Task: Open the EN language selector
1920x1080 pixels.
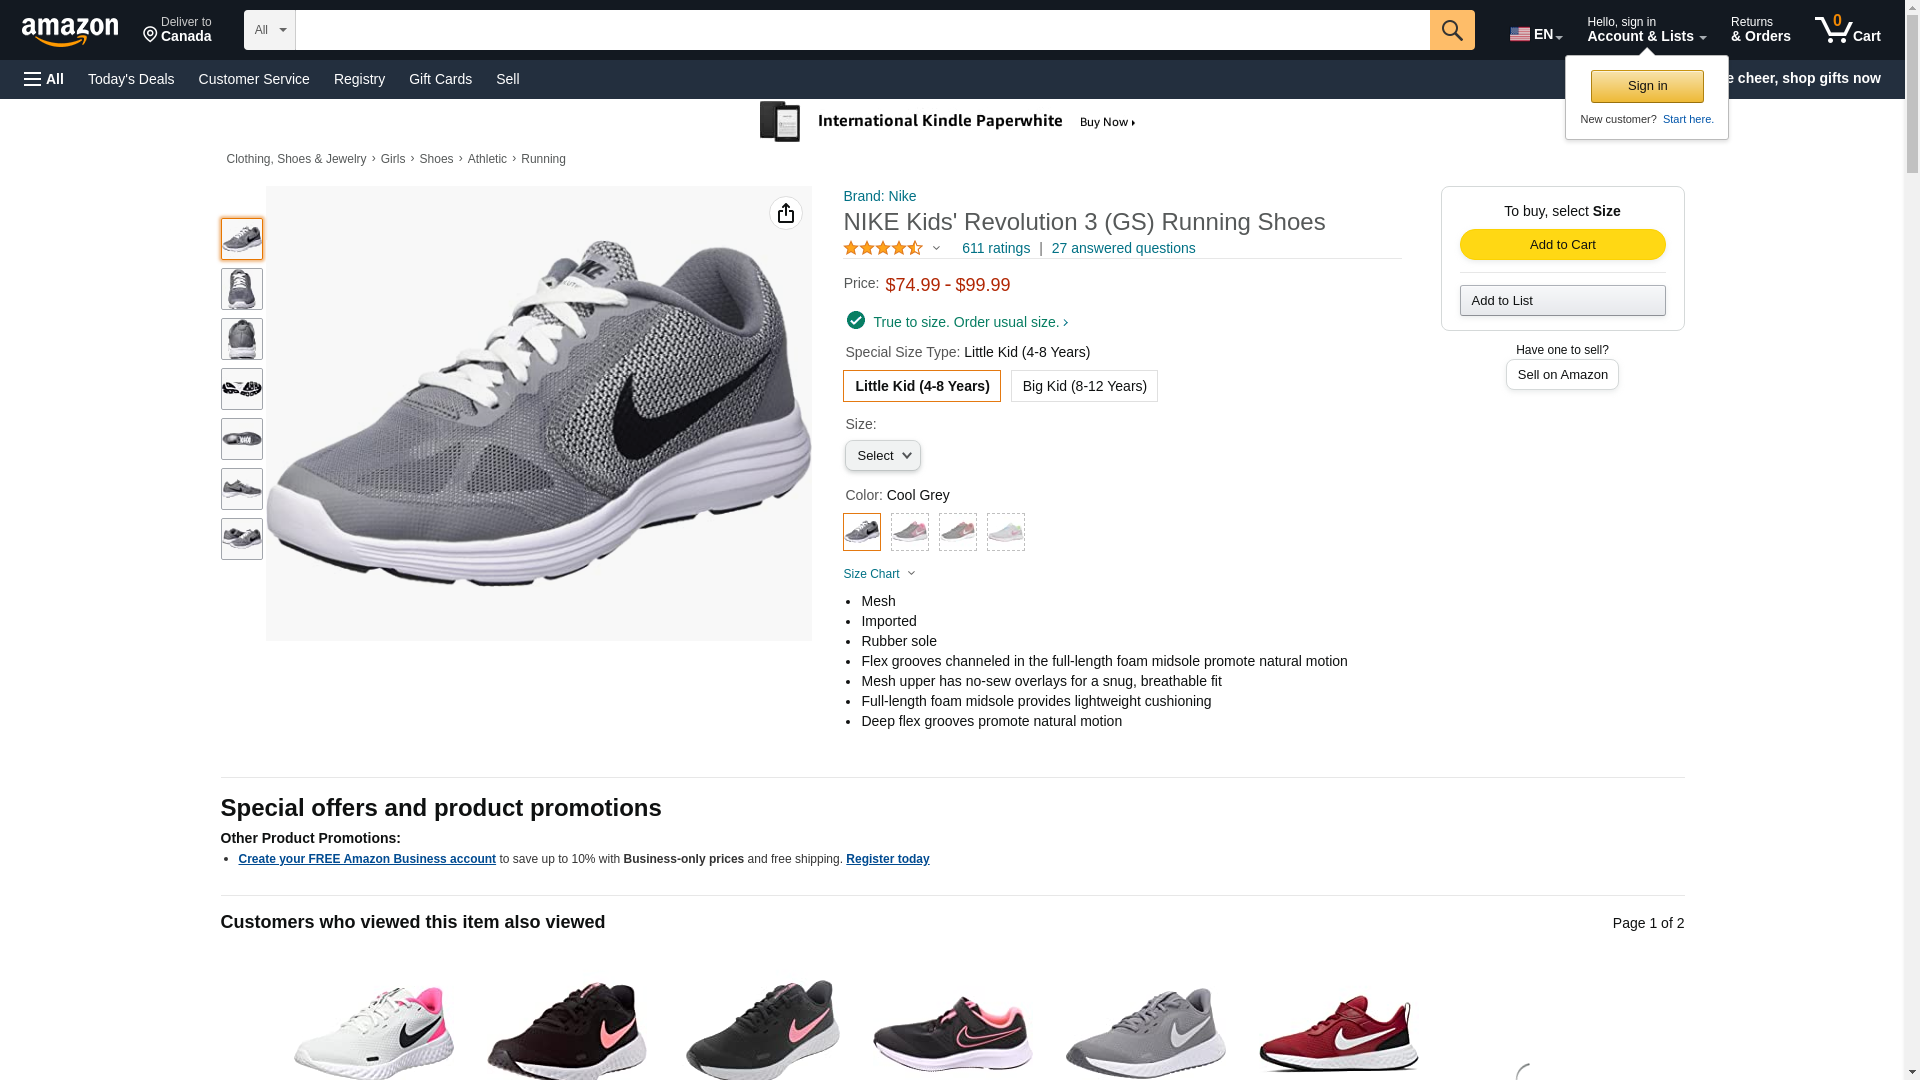Action: point(1535,34)
